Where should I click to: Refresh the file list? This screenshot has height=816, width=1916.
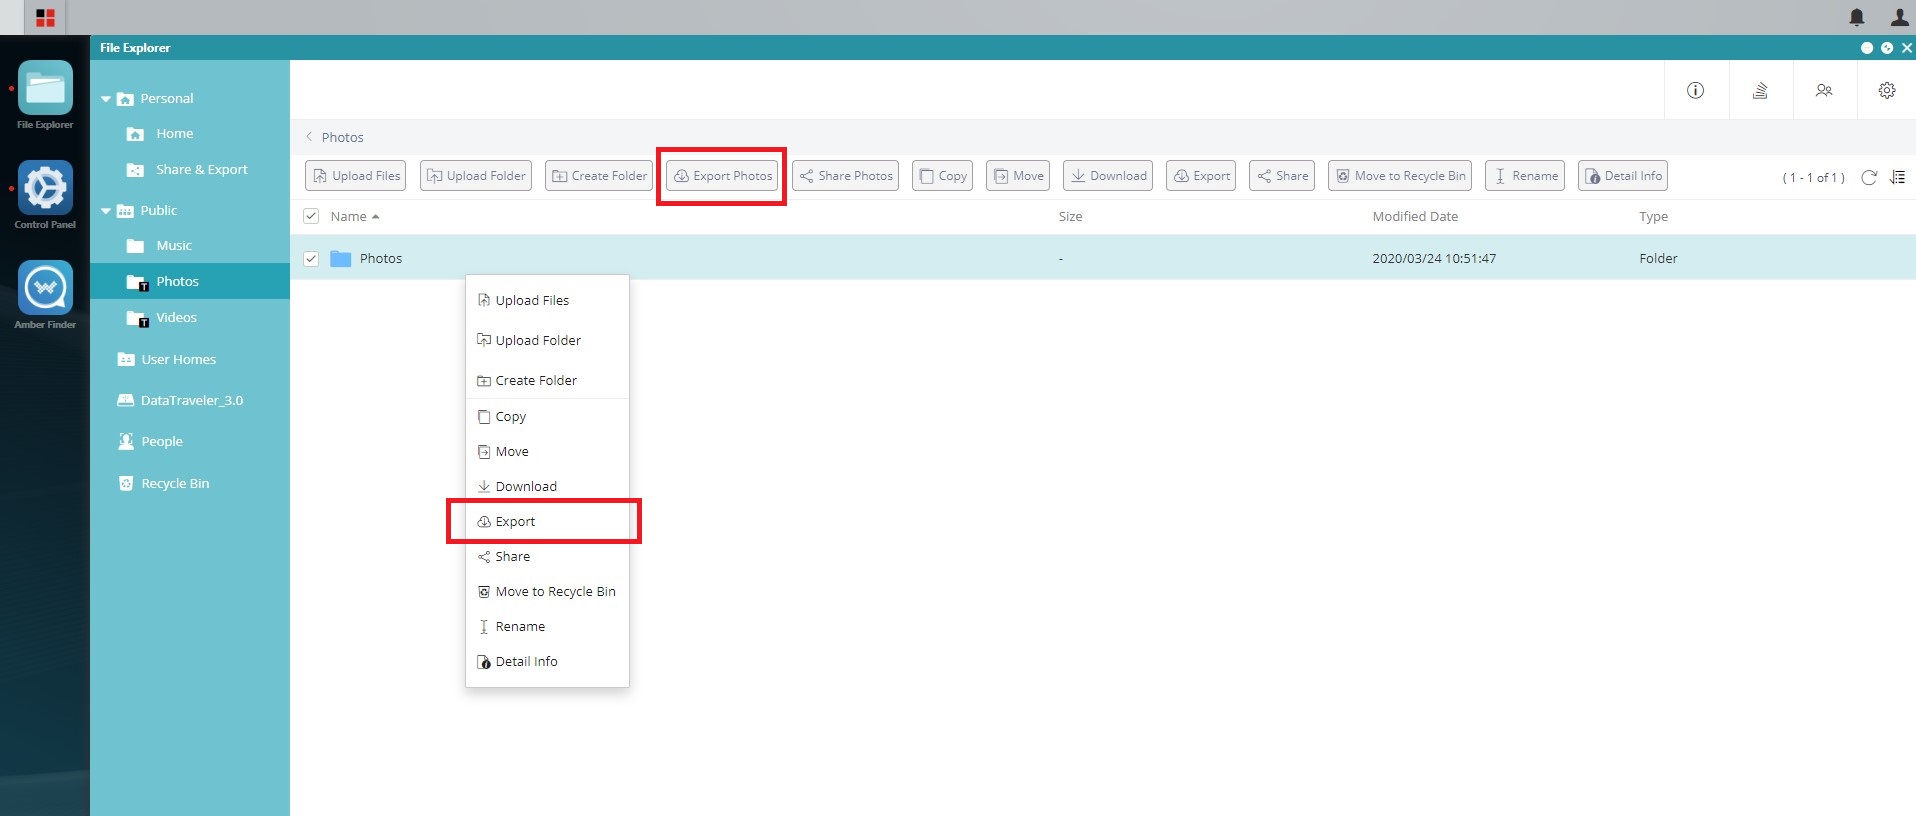click(x=1868, y=177)
